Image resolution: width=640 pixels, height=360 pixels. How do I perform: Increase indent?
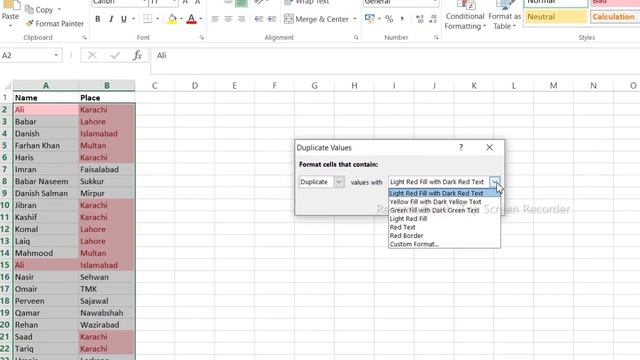point(271,19)
